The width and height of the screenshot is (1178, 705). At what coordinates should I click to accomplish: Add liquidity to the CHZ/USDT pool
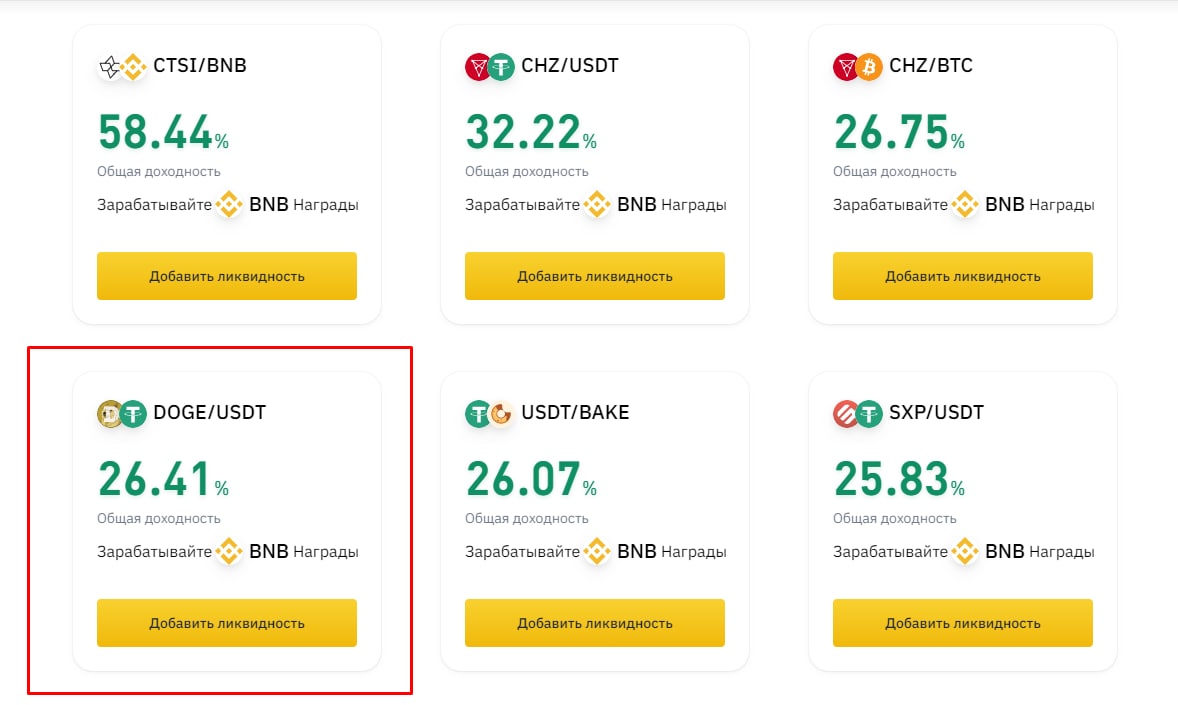coord(595,276)
